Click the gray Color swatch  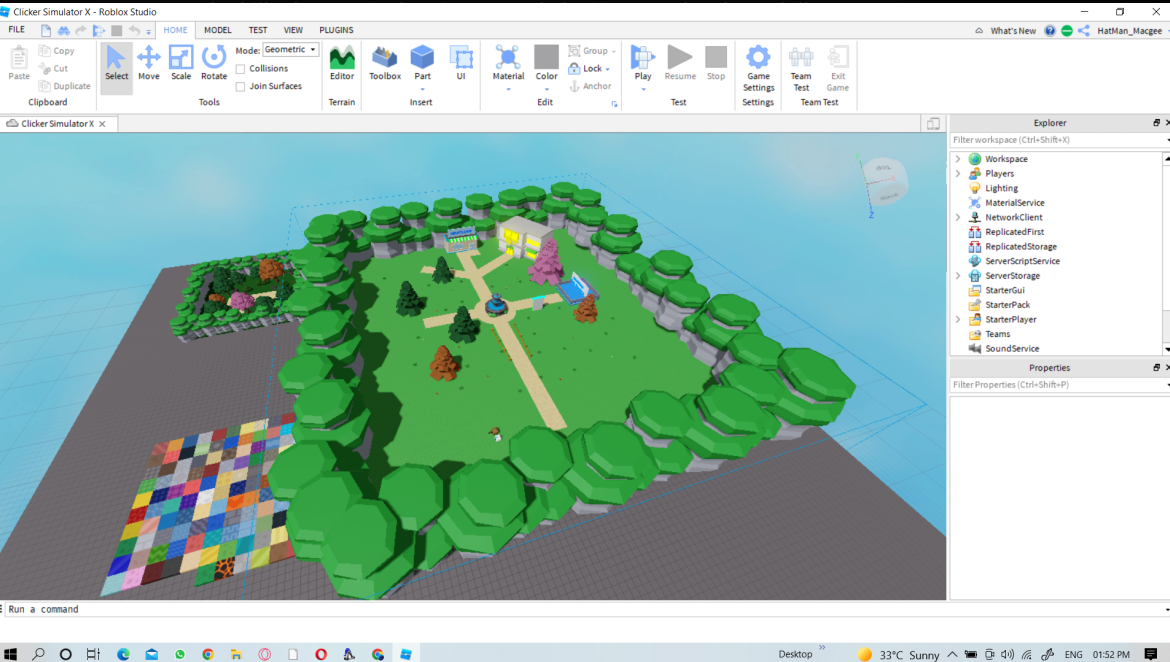pos(546,57)
